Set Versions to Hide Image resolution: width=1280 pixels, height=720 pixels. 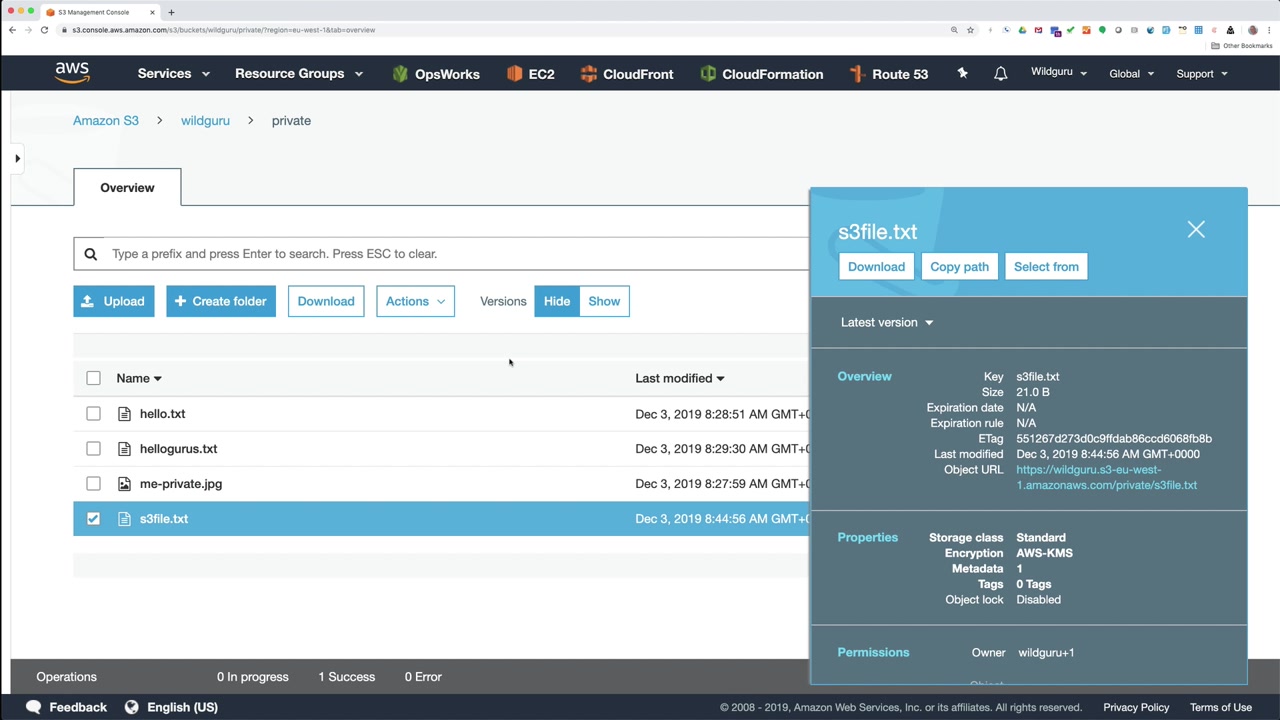click(x=557, y=301)
